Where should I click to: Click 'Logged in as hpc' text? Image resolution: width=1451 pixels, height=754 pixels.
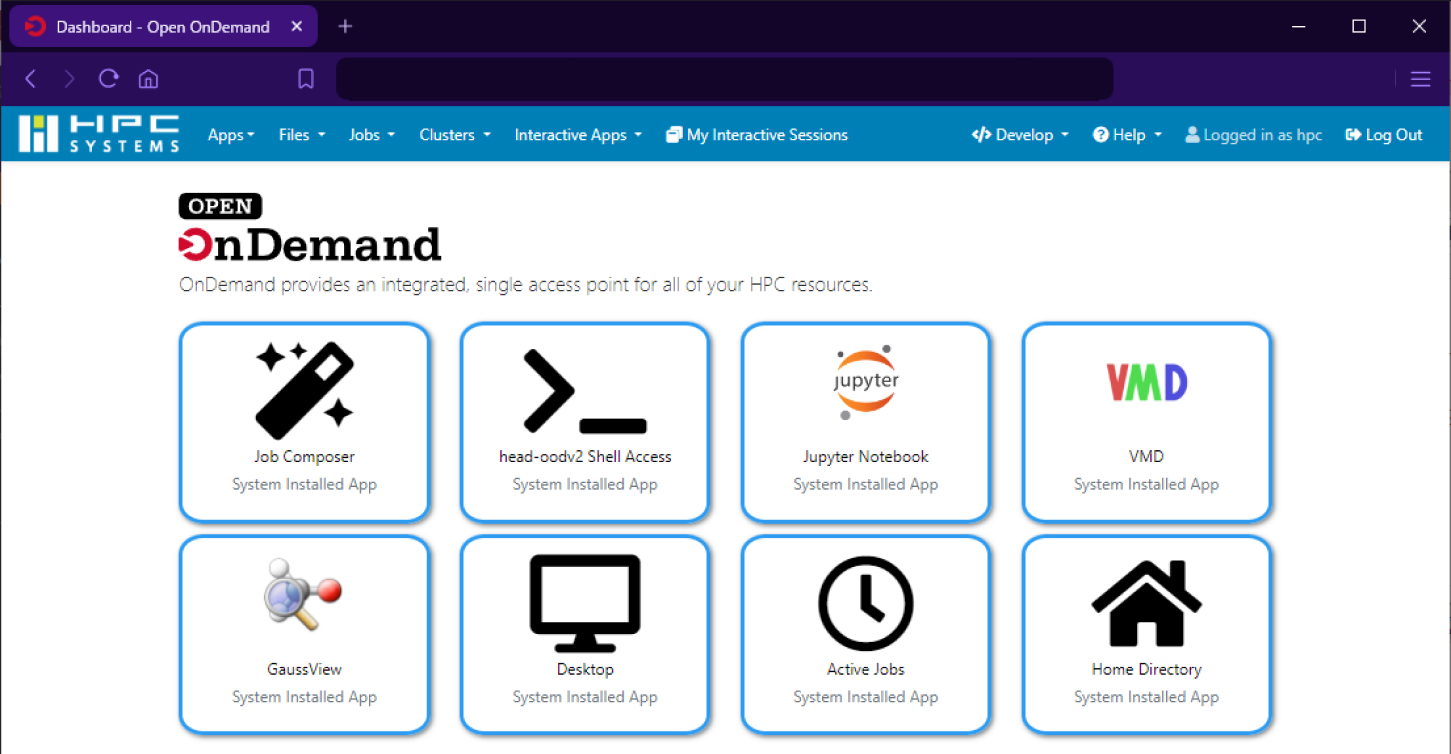[1254, 135]
